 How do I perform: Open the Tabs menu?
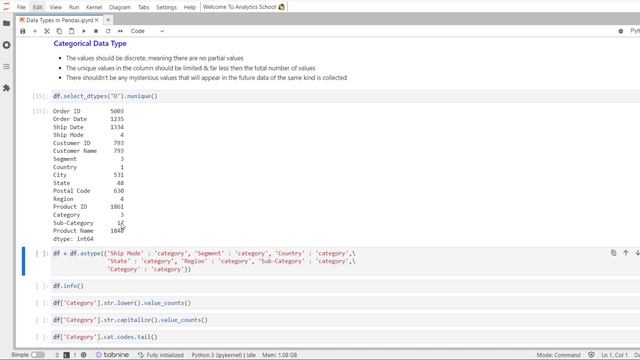pos(144,7)
